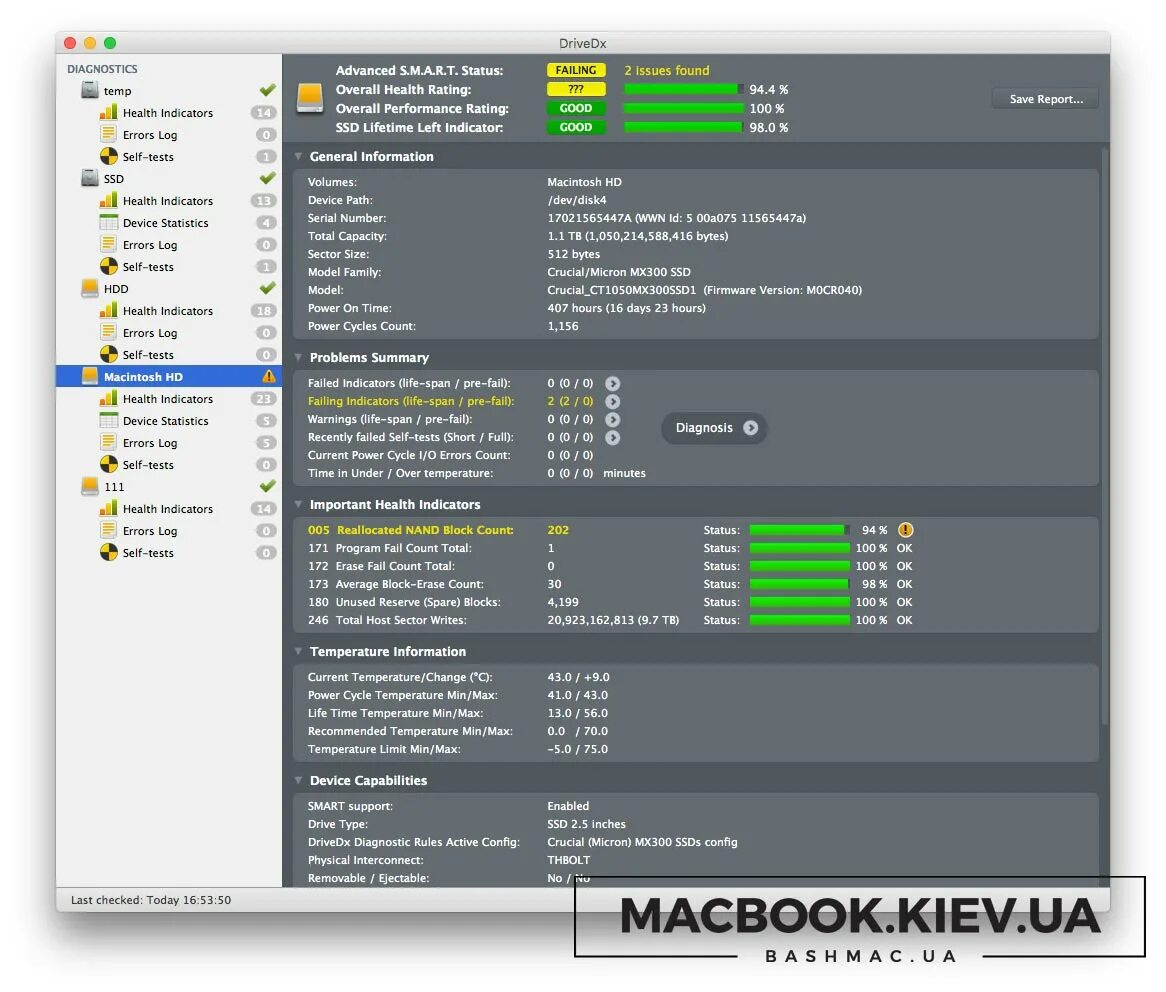Run the Diagnosis button
Viewport: 1166px width, 992px height.
pos(712,427)
